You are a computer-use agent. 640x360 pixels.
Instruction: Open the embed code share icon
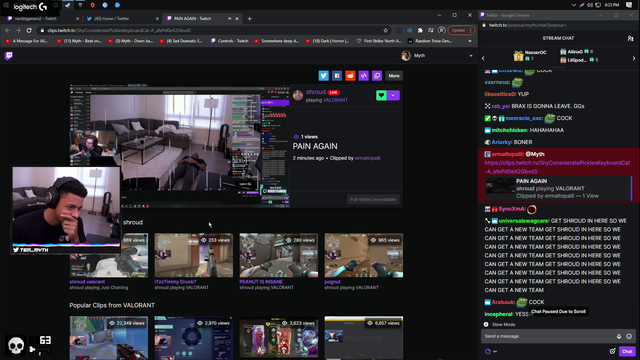pos(364,76)
